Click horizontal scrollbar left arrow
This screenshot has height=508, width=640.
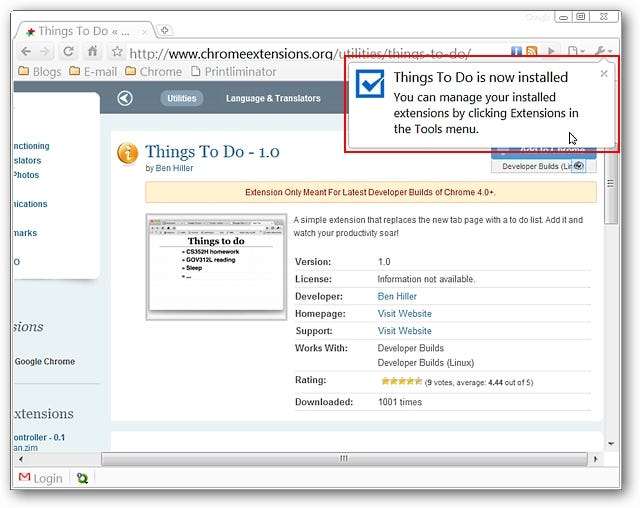pyautogui.click(x=21, y=459)
